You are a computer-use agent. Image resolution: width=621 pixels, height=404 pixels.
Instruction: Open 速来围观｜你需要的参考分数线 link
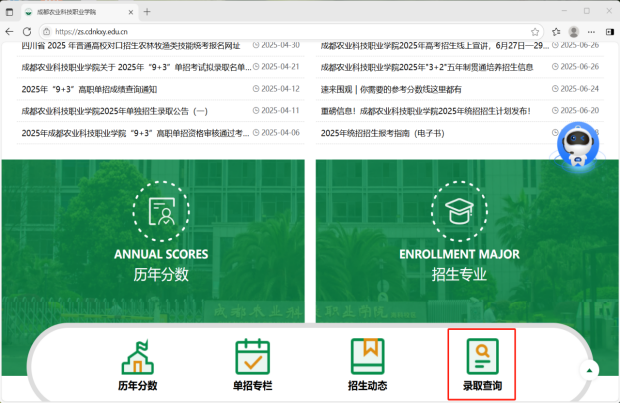pos(391,90)
